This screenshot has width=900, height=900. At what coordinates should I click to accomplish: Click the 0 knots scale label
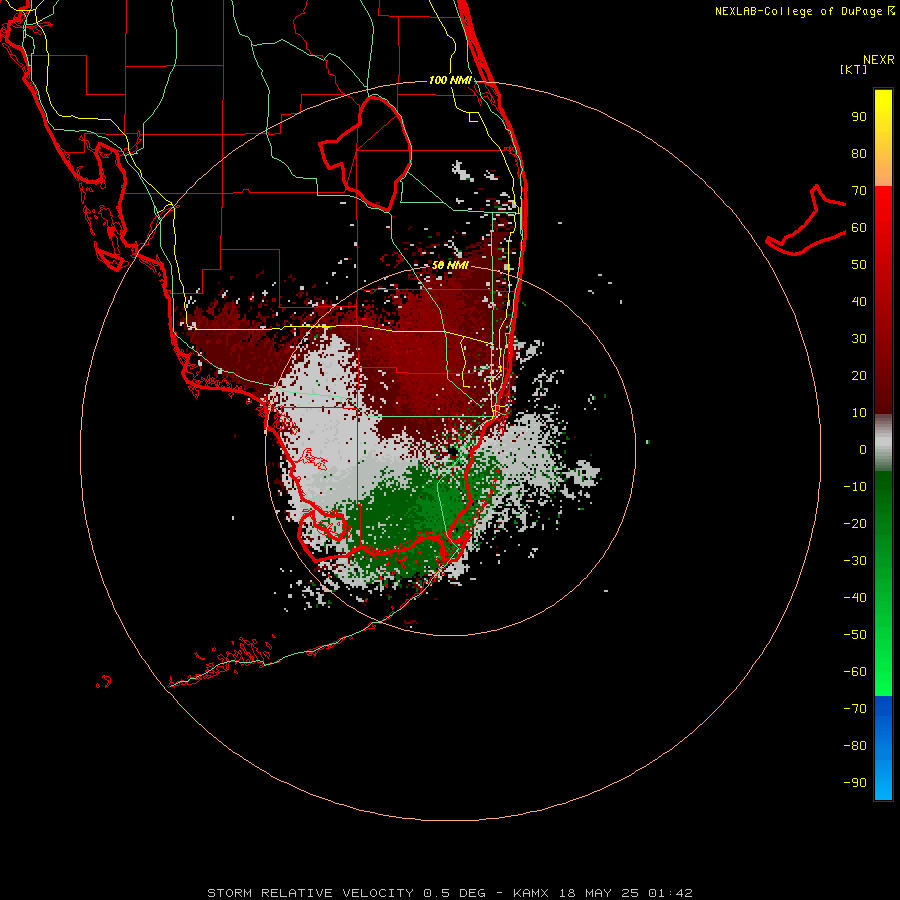pos(863,449)
